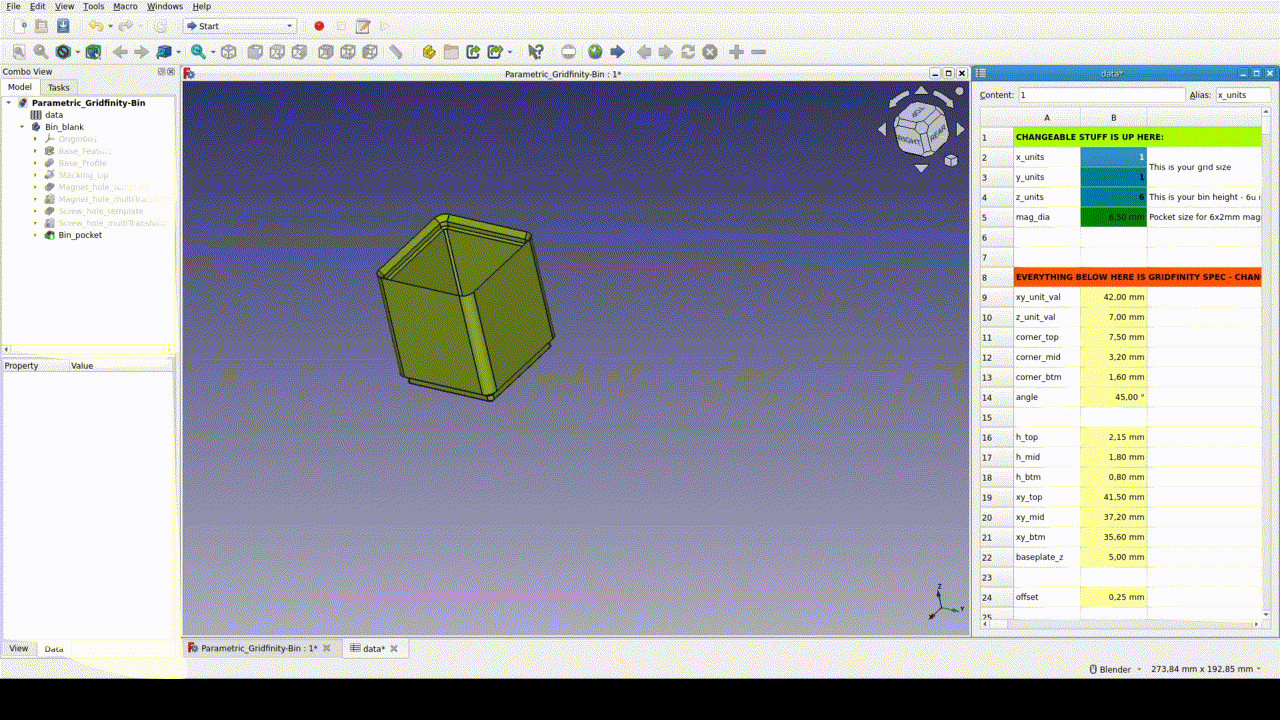The width and height of the screenshot is (1280, 720).
Task: Expand the Stacking_Lip tree item
Action: click(x=35, y=175)
